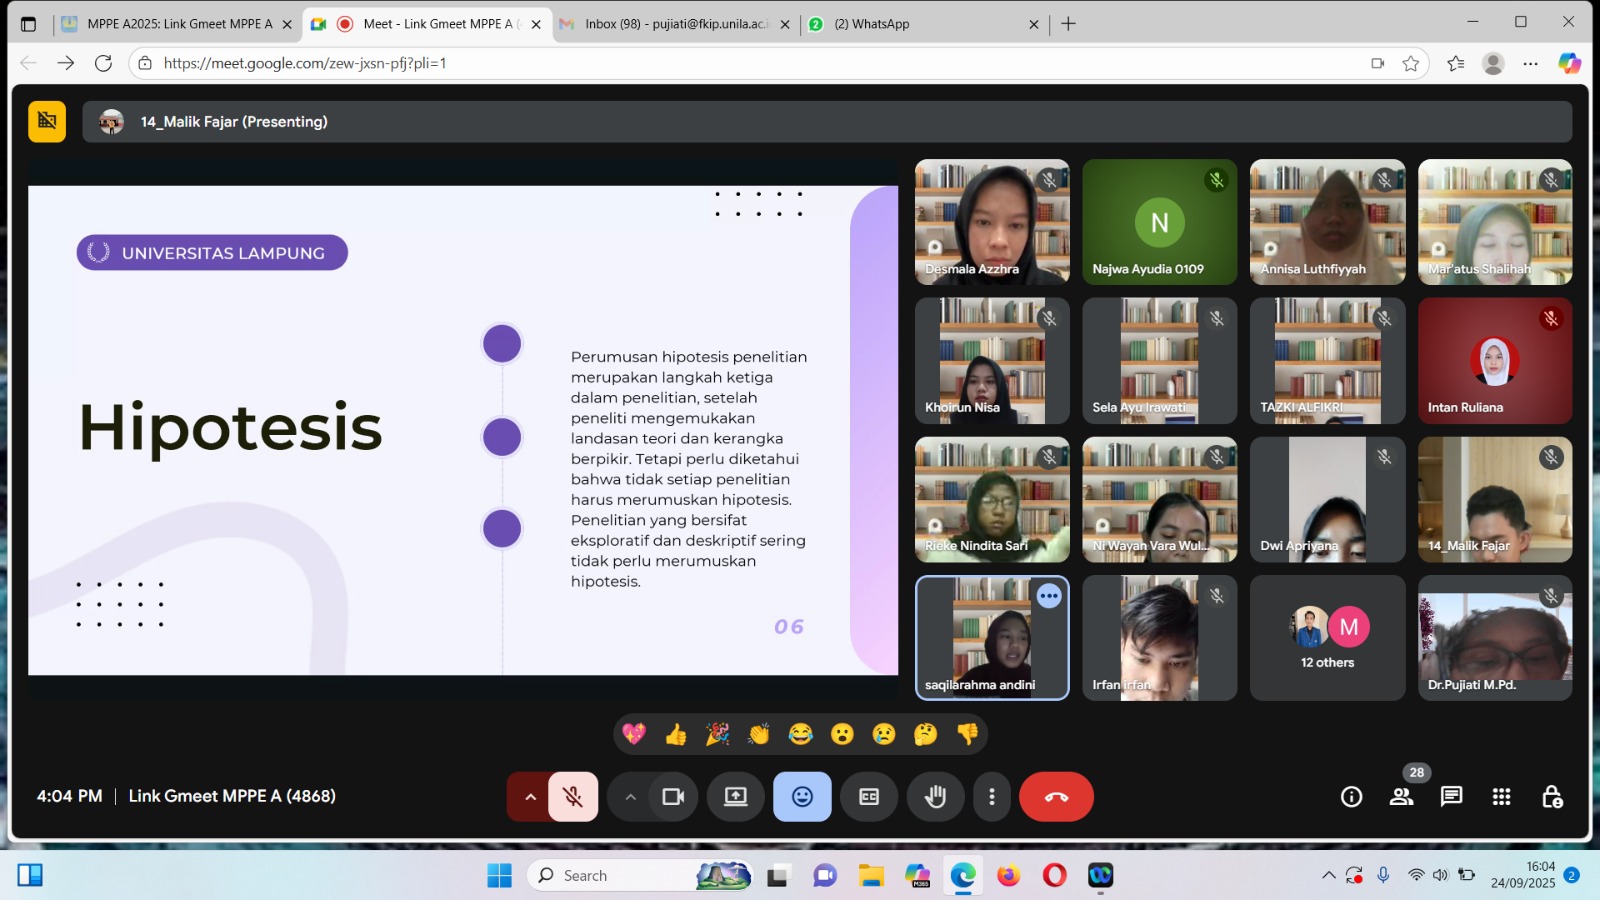
Task: Click the raise hand icon
Action: 935,797
